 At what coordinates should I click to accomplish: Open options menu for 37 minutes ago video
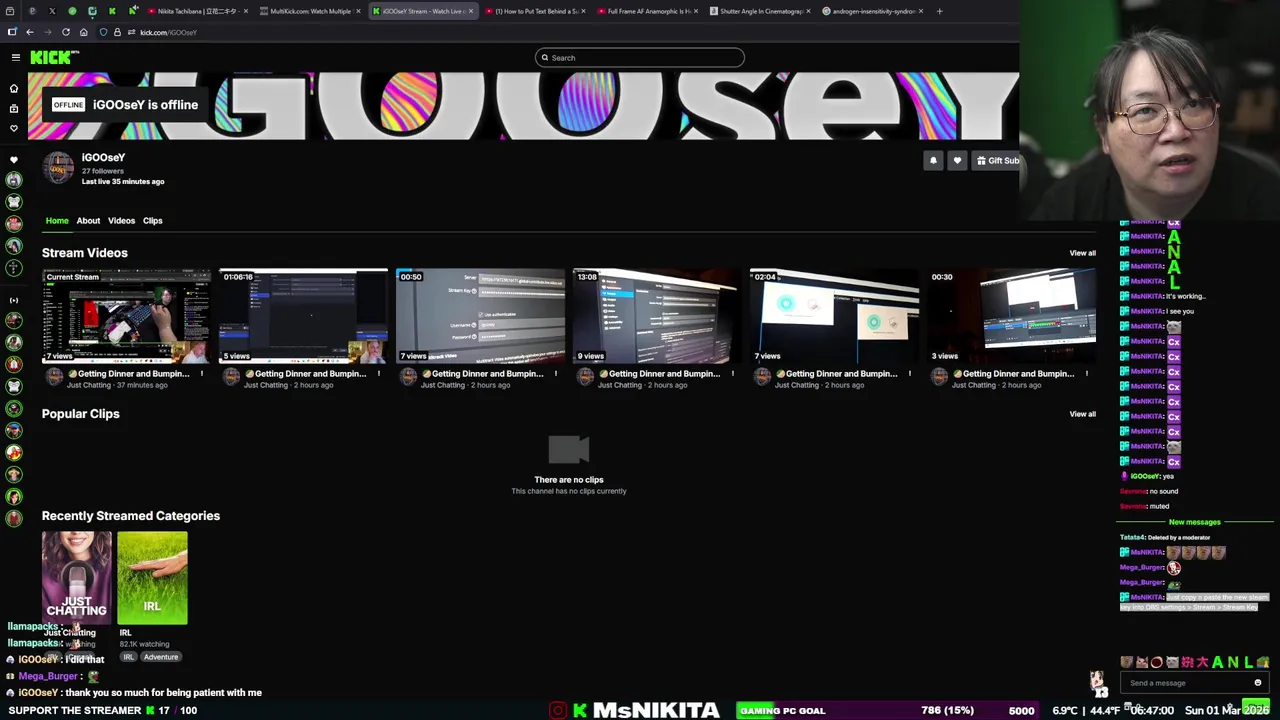202,374
